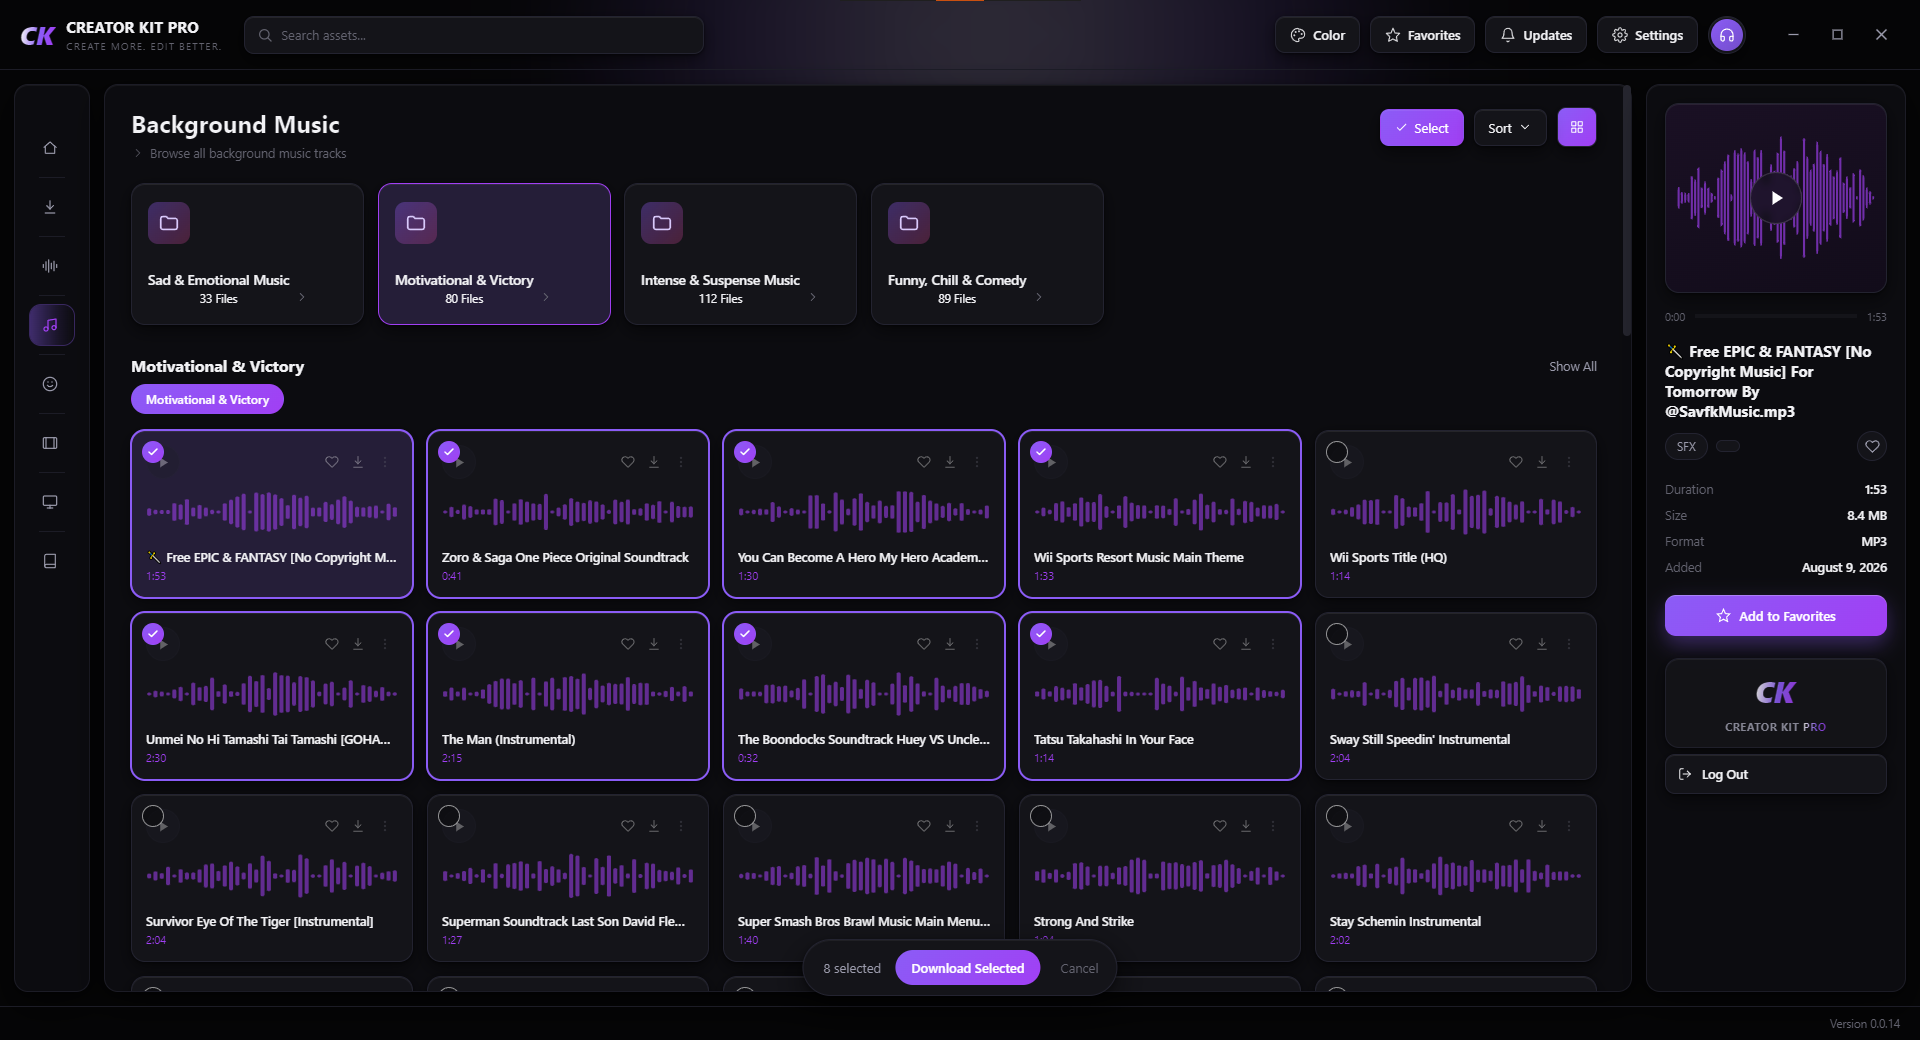Open the music note sidebar icon
Screen dimensions: 1920x1040
51,325
